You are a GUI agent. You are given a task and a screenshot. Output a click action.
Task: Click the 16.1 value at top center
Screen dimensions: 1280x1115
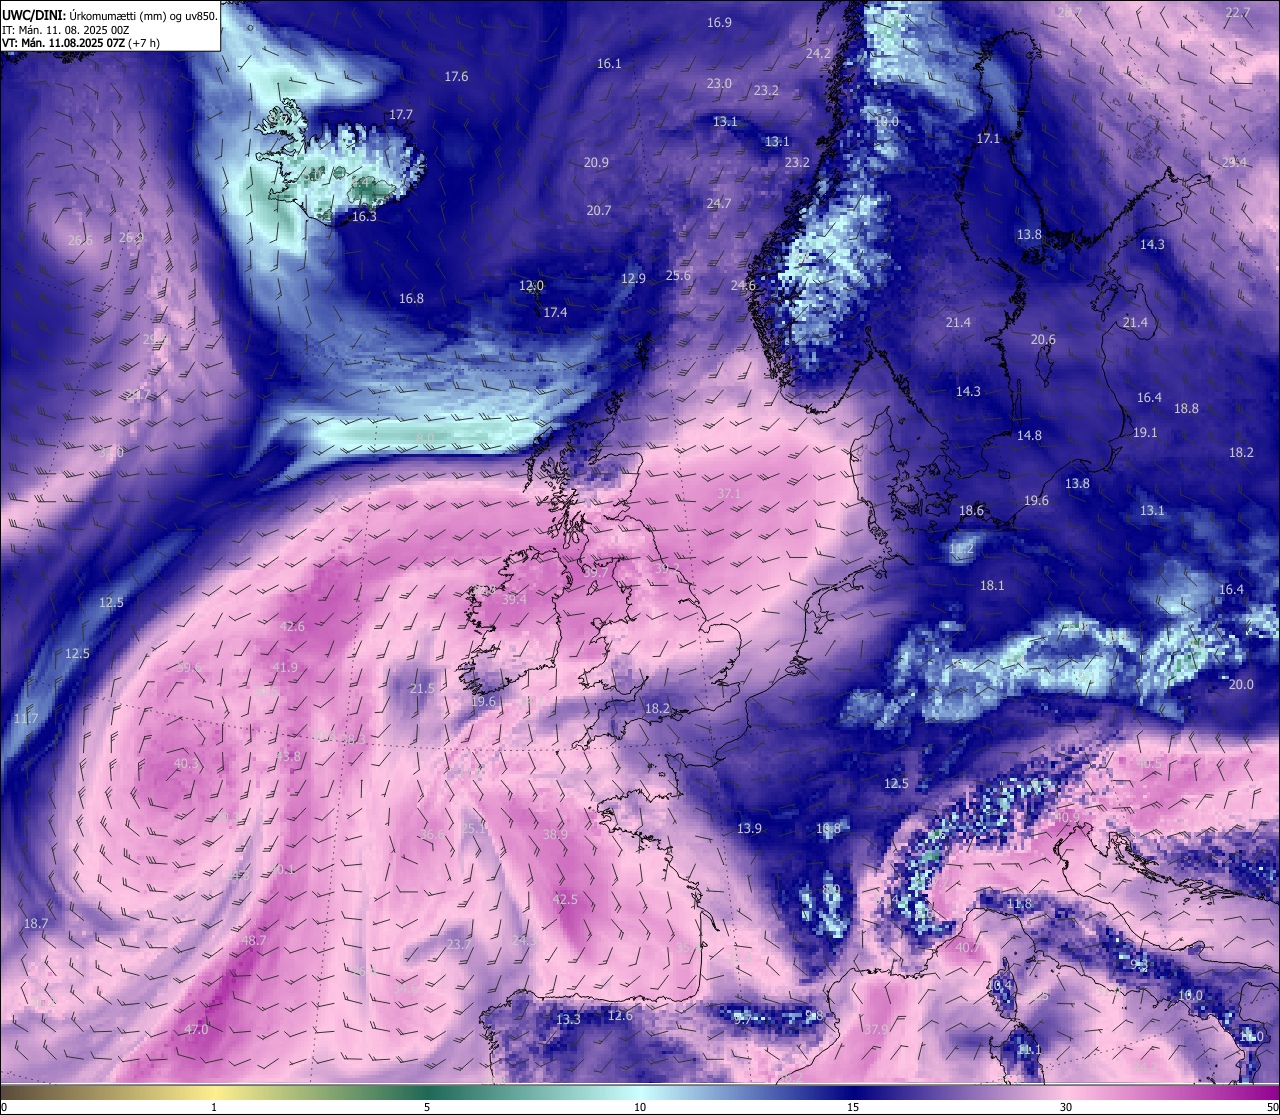pyautogui.click(x=609, y=63)
